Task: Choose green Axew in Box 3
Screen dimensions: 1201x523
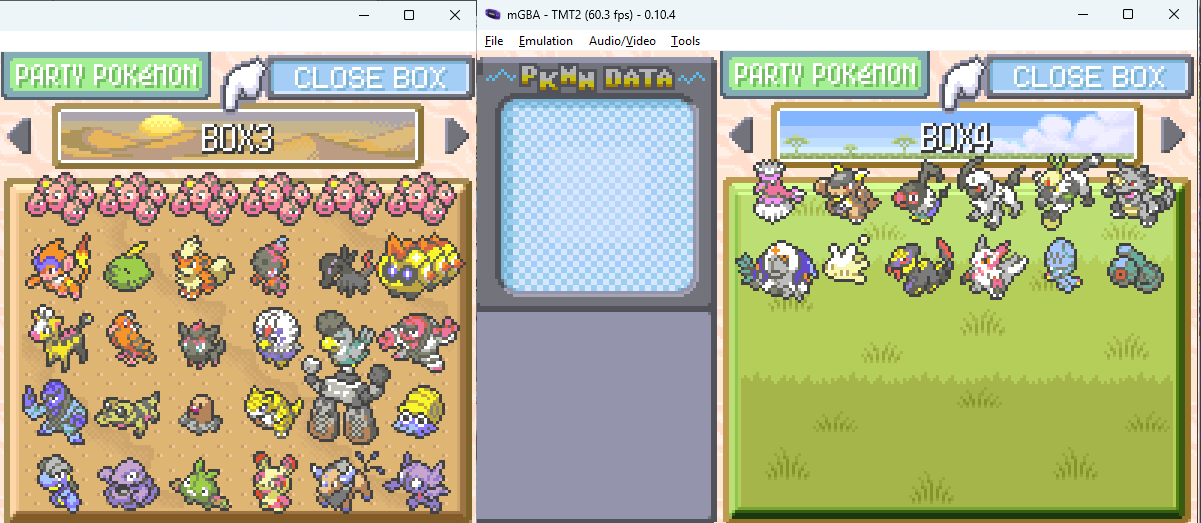Action: pos(200,482)
